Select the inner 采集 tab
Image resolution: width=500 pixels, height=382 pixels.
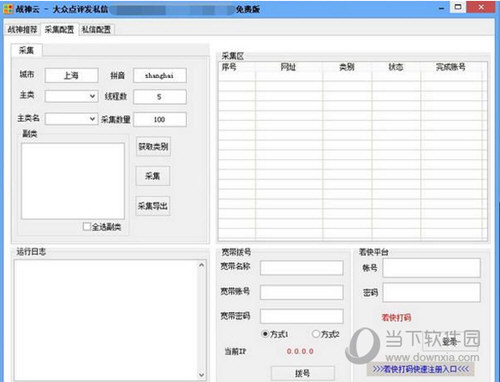(x=26, y=50)
